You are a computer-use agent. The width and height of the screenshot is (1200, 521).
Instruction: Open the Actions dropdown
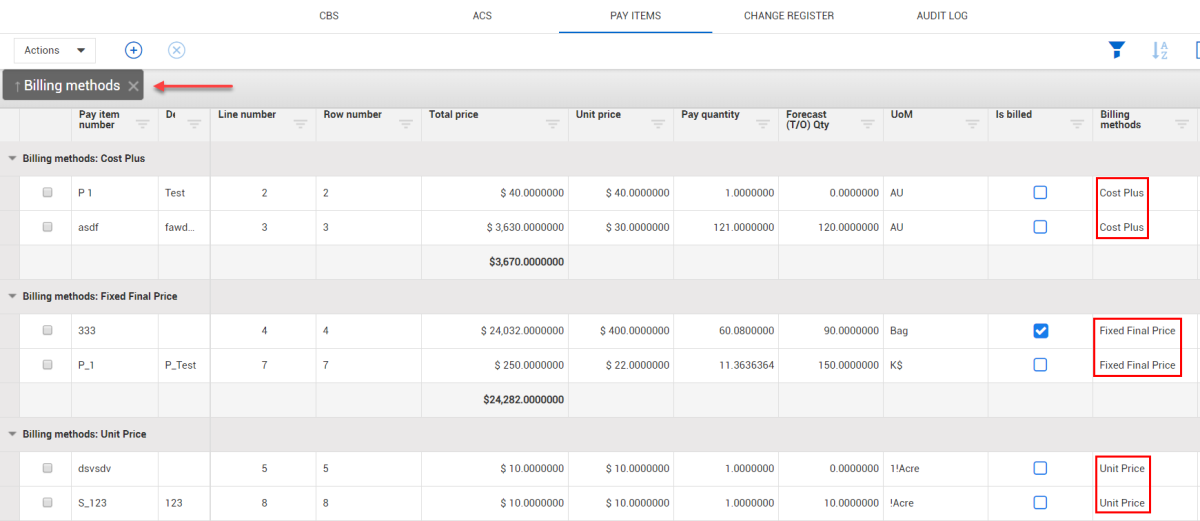(x=54, y=50)
